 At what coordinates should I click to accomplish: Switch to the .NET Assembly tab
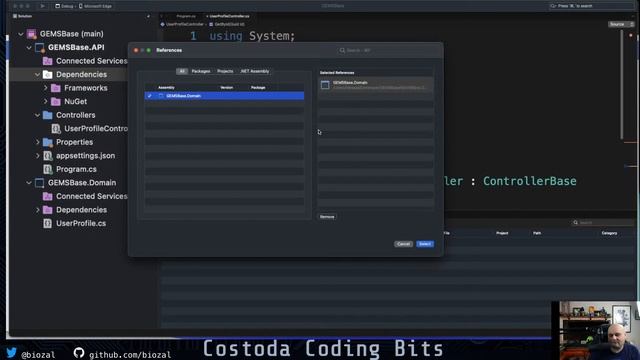click(x=255, y=71)
